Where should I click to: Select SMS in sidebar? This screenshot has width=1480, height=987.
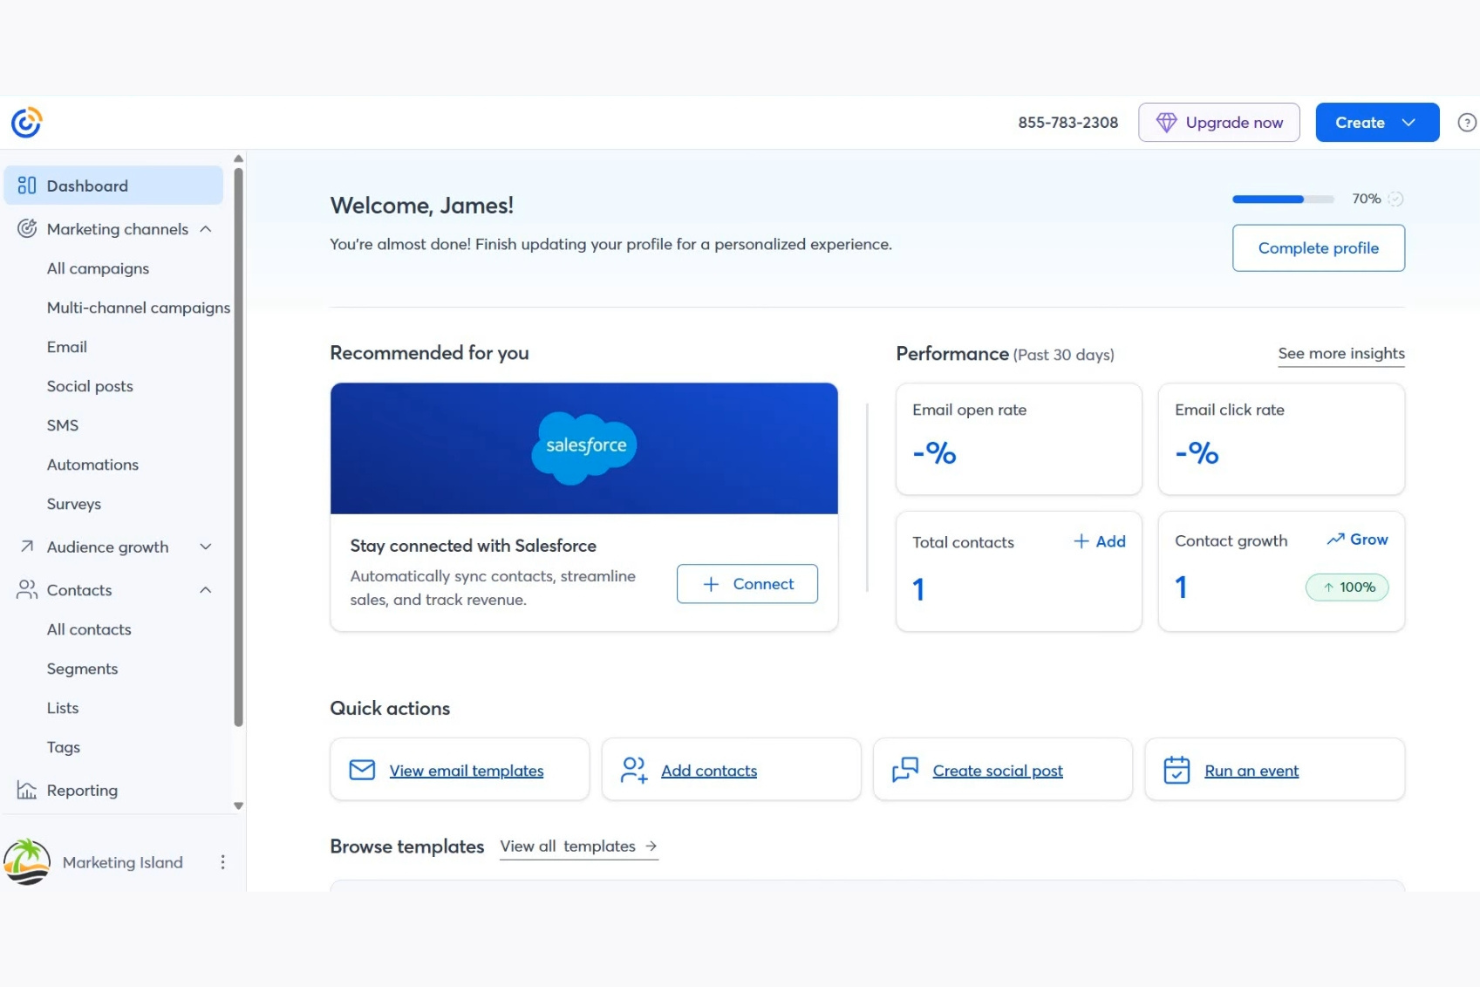(x=62, y=425)
